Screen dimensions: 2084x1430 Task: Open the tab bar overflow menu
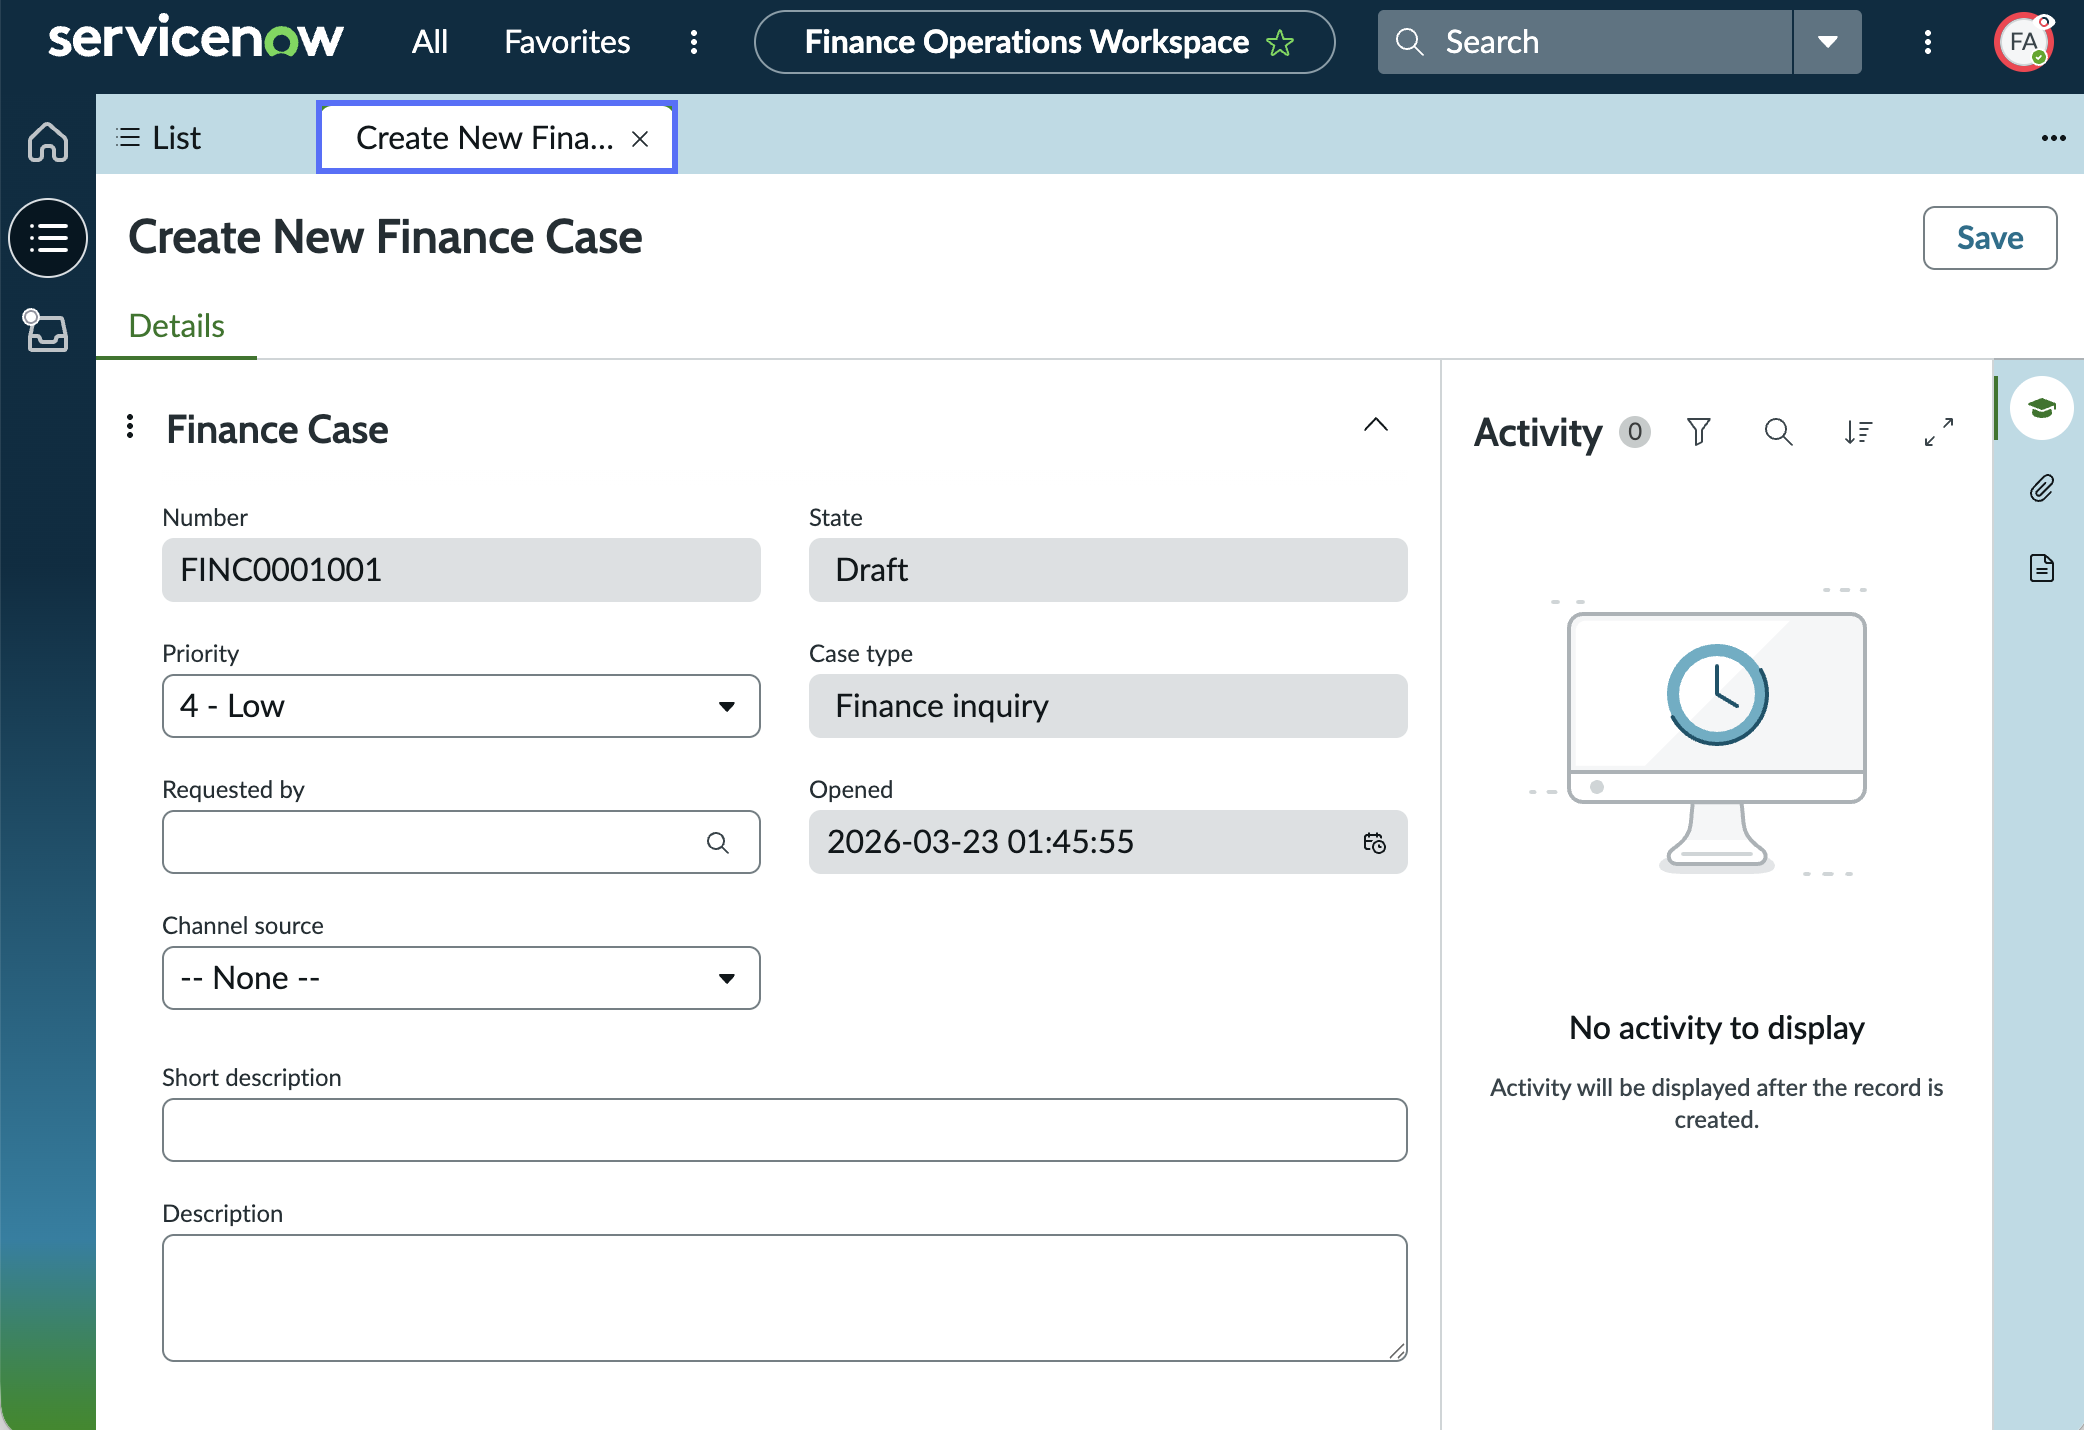point(2054,138)
